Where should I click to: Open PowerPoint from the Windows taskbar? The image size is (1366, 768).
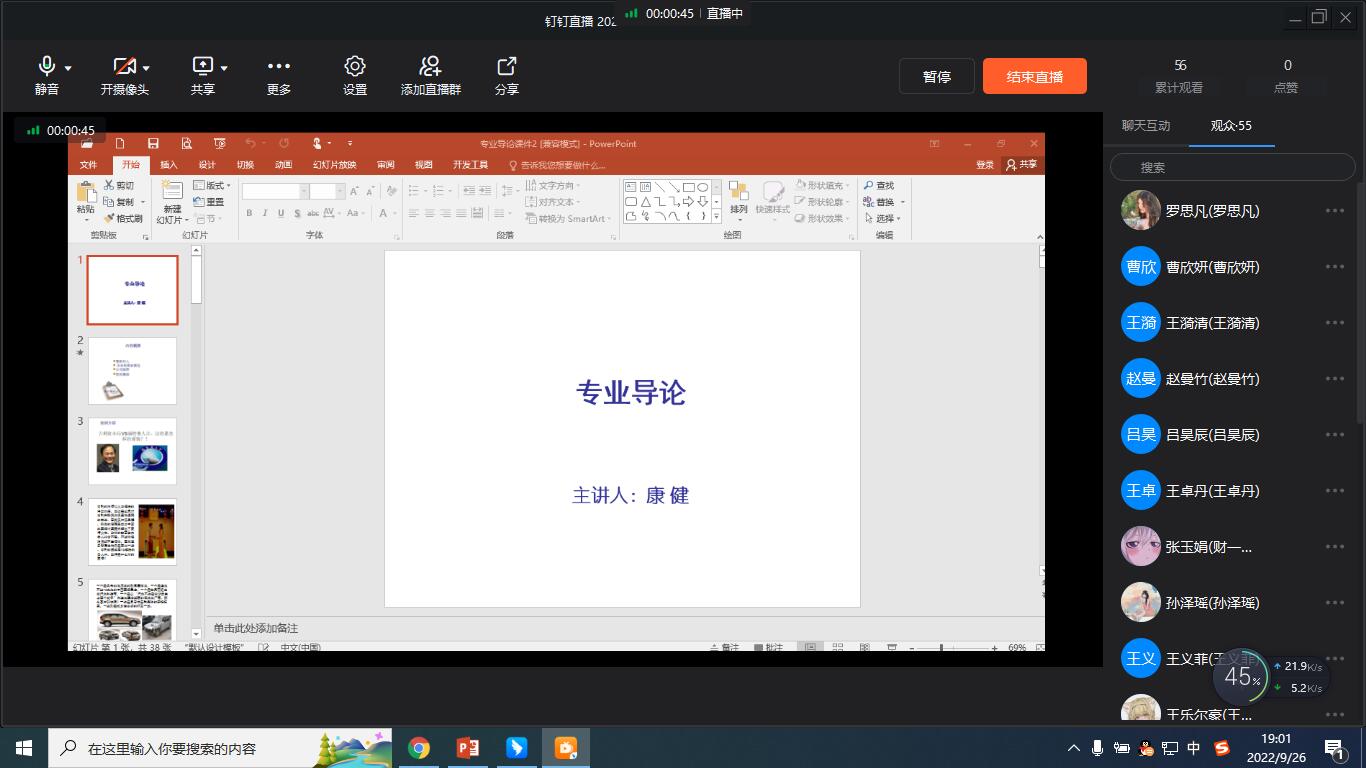click(468, 748)
